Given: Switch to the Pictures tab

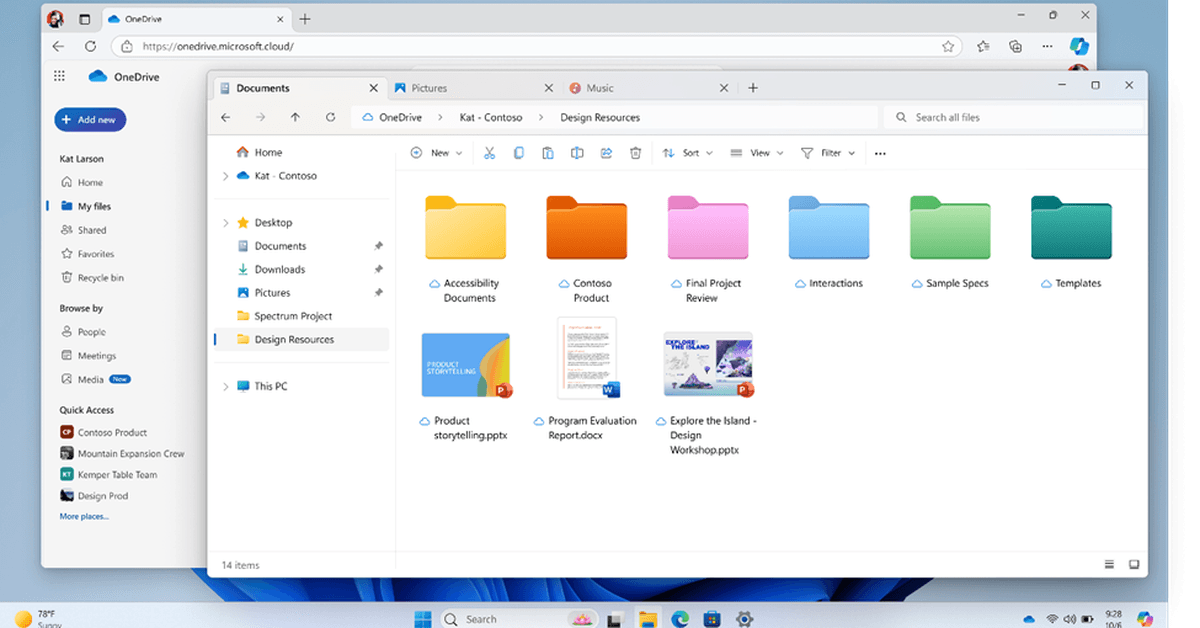Looking at the screenshot, I should click(429, 88).
